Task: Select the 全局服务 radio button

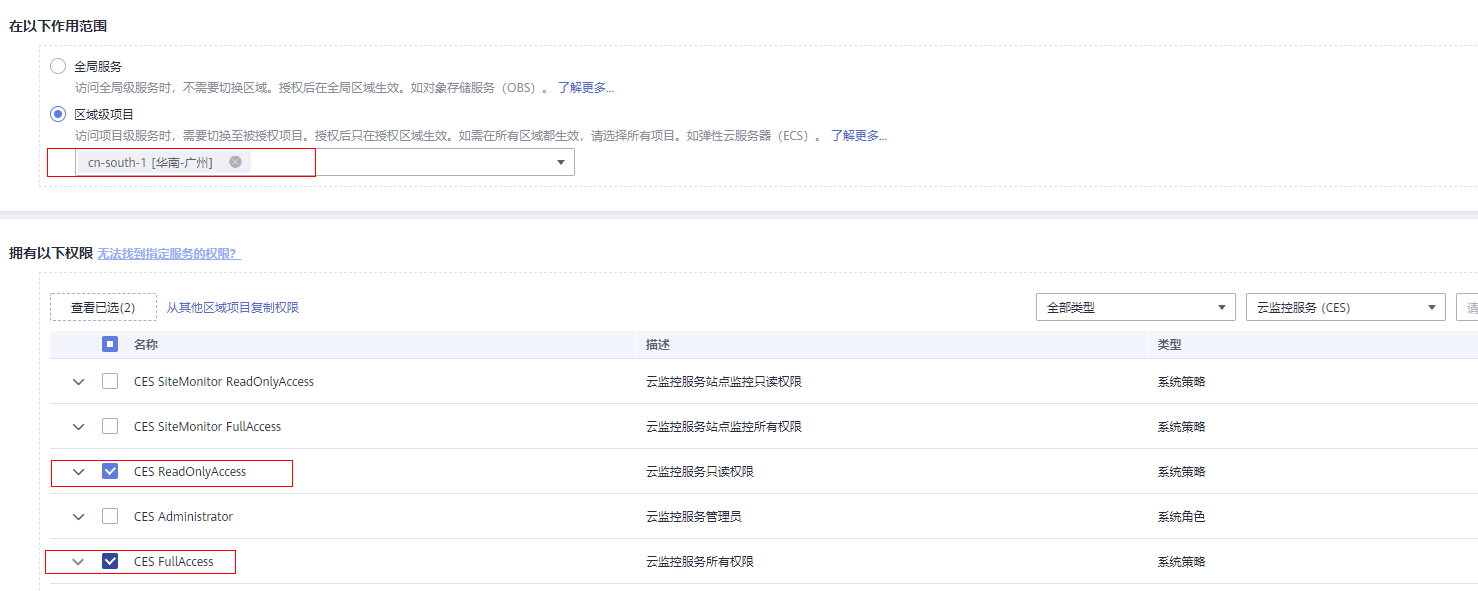Action: click(58, 66)
